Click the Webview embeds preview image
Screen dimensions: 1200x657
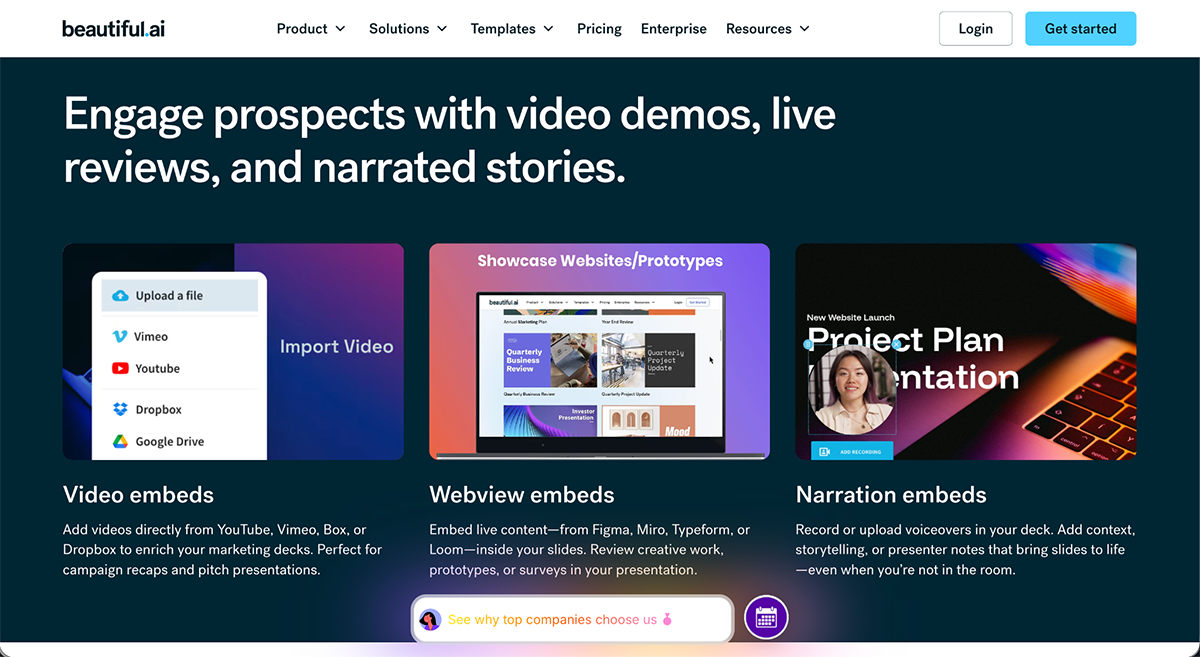(599, 351)
